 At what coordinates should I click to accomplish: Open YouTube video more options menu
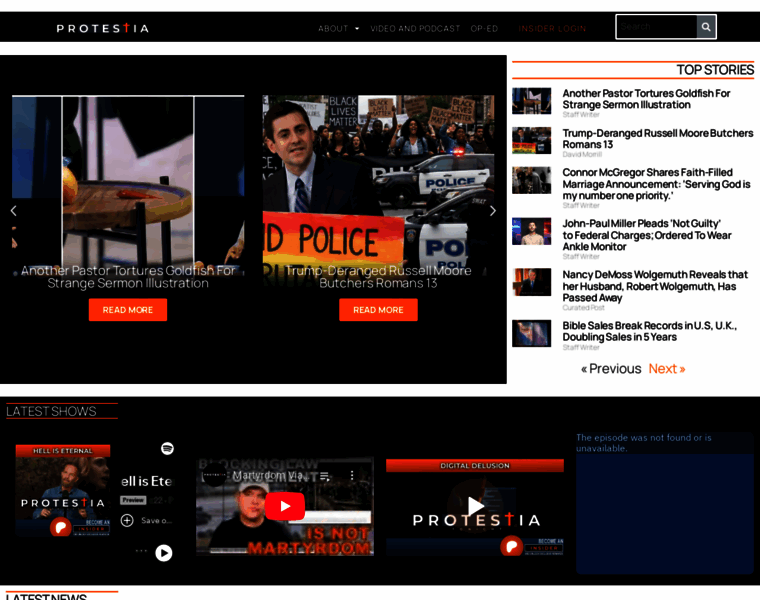pyautogui.click(x=352, y=476)
